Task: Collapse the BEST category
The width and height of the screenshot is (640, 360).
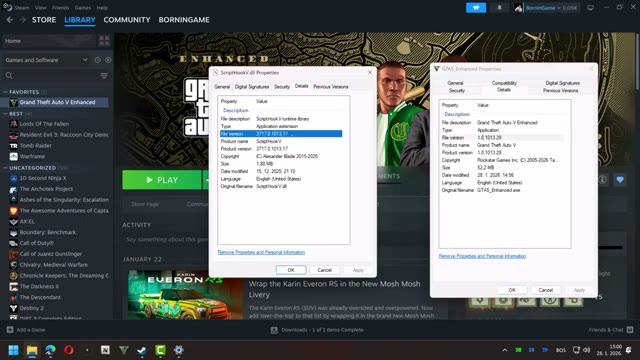Action: coord(5,113)
